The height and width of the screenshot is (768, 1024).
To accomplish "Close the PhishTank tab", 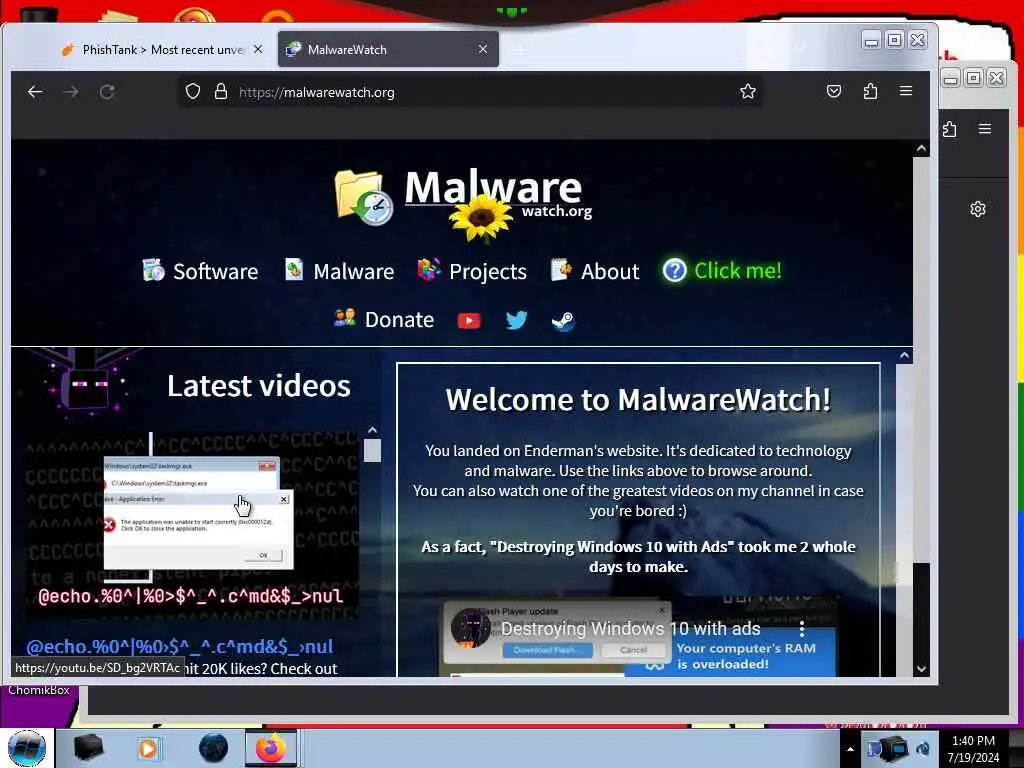I will coord(258,49).
